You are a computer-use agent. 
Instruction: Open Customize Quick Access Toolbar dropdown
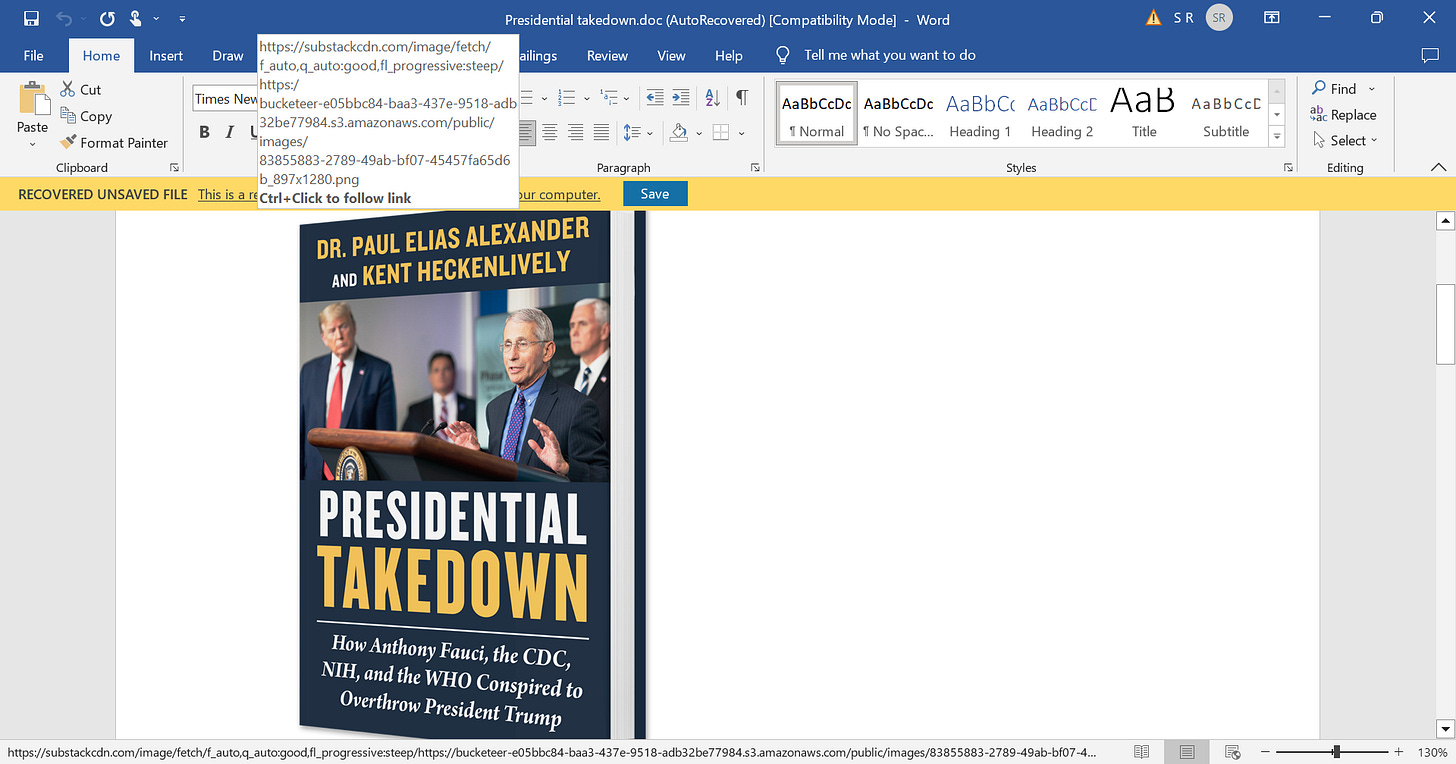pos(182,19)
